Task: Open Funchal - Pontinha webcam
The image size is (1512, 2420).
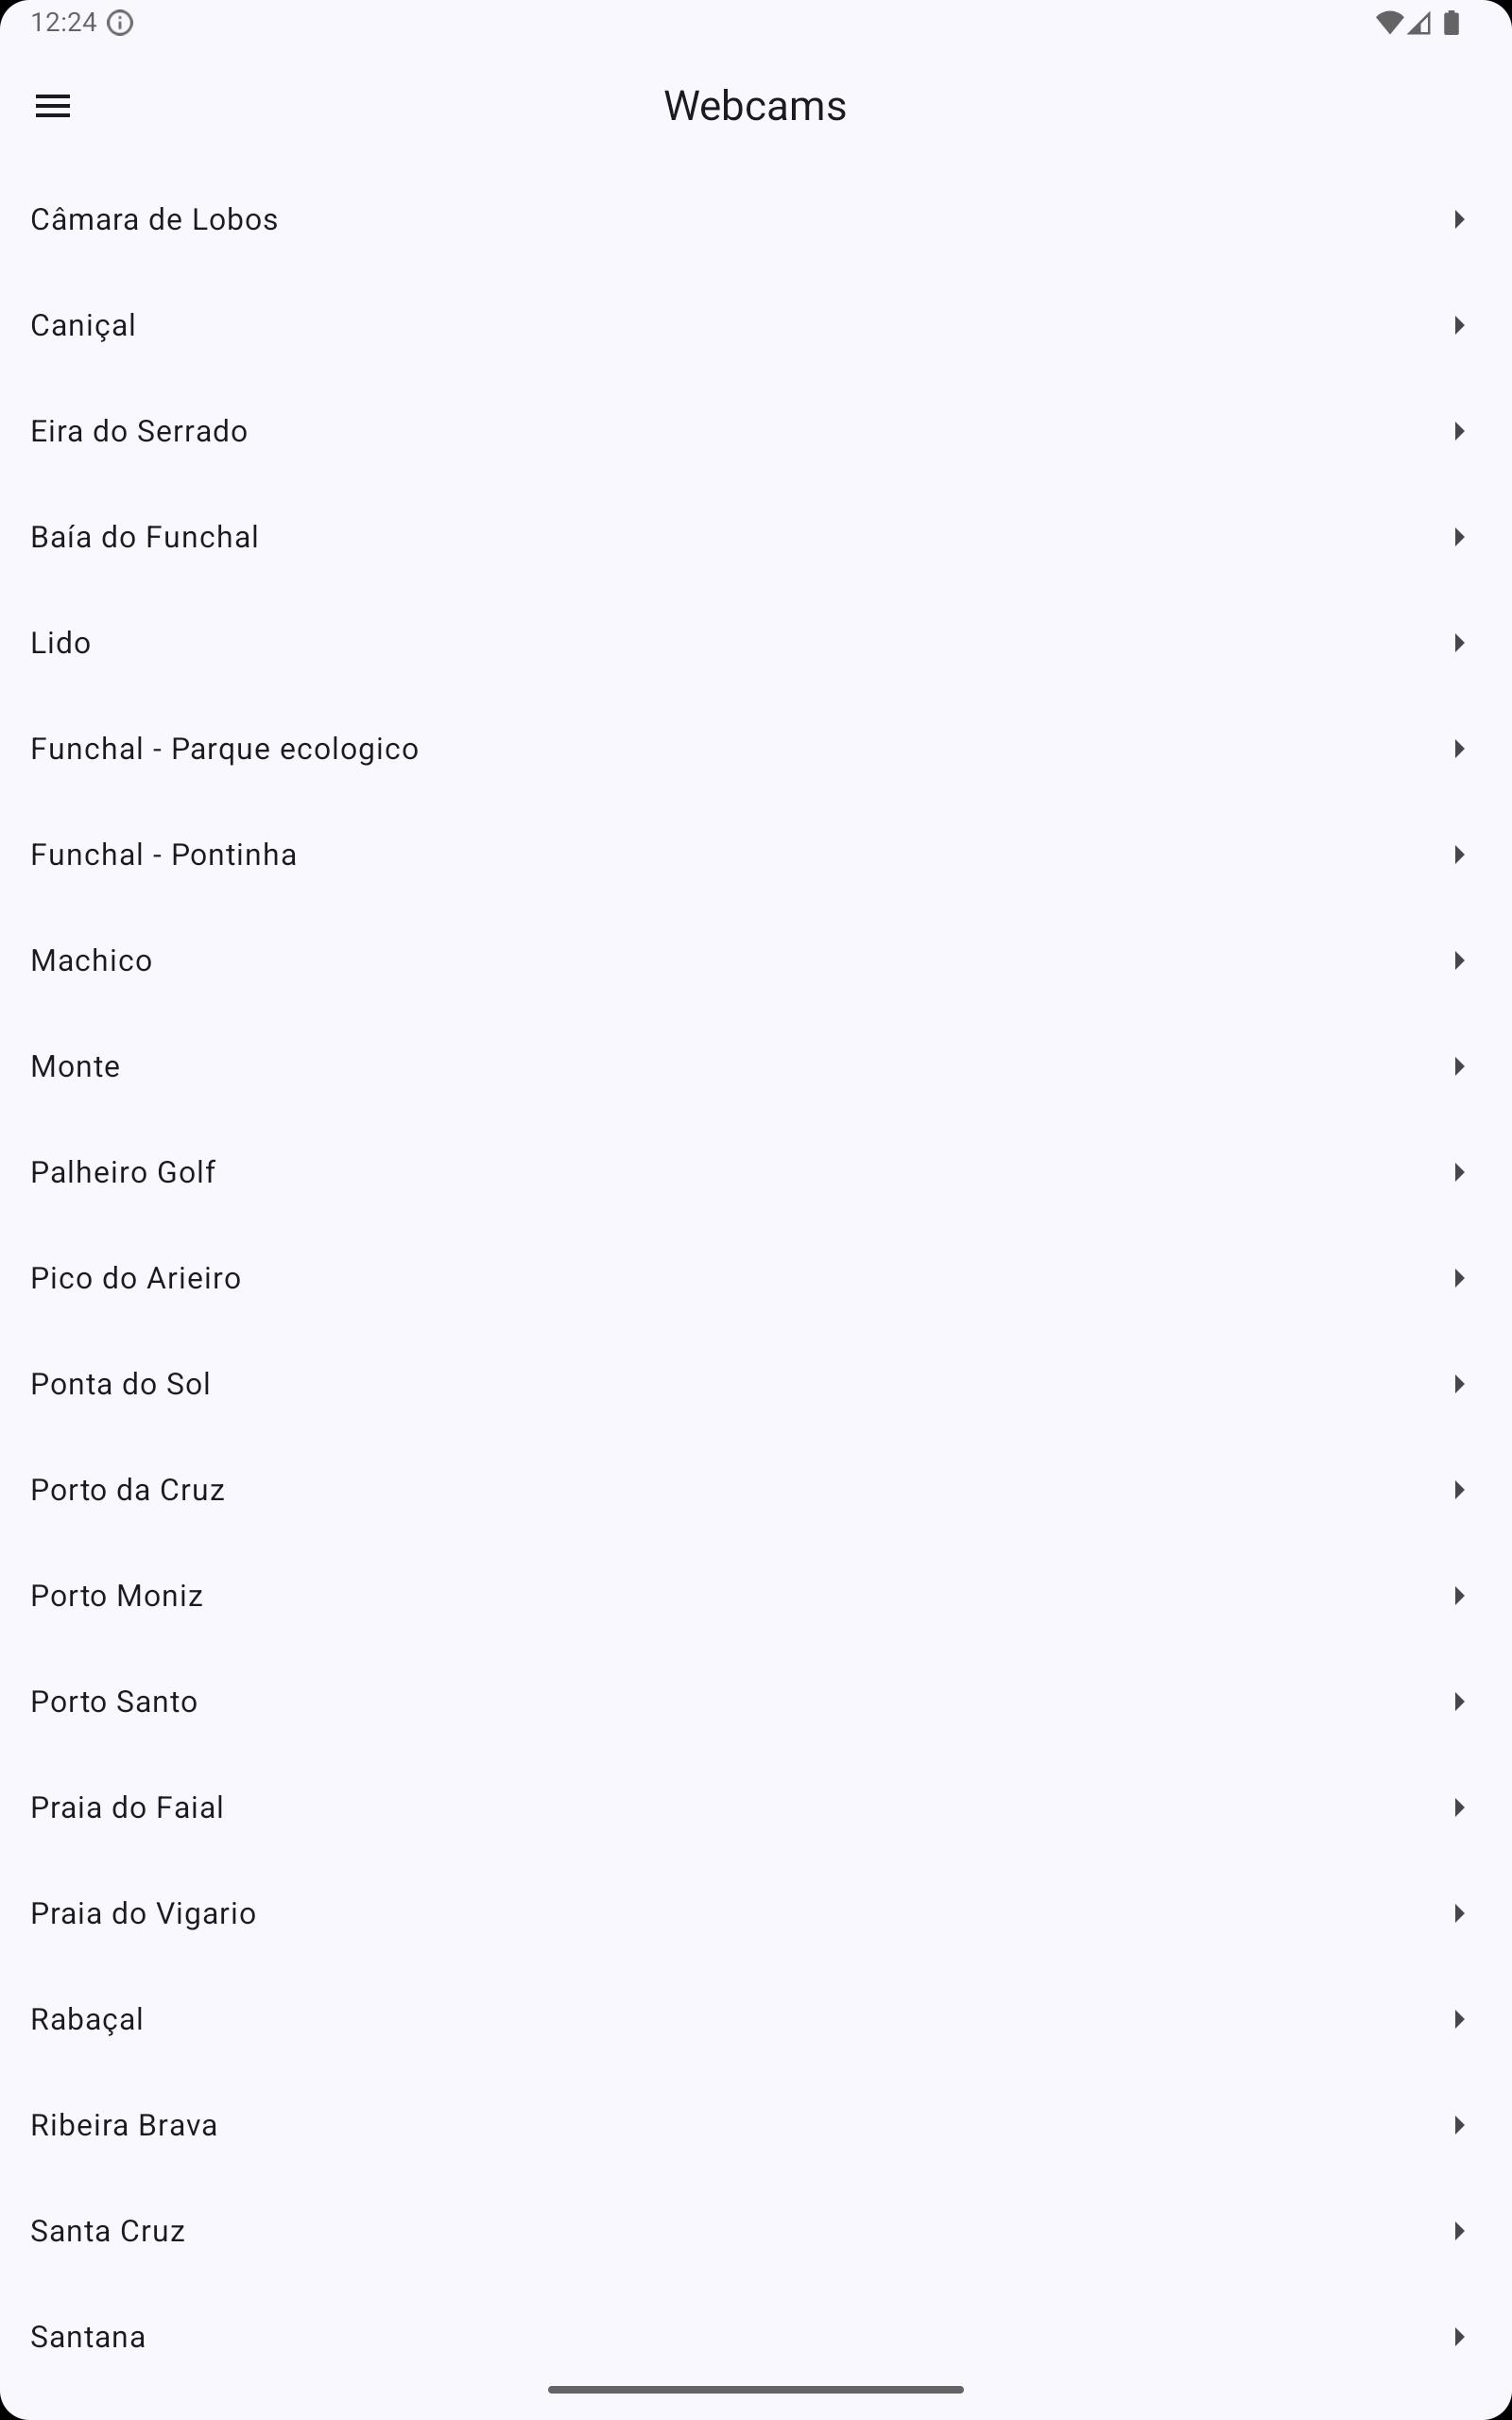Action: click(x=164, y=855)
